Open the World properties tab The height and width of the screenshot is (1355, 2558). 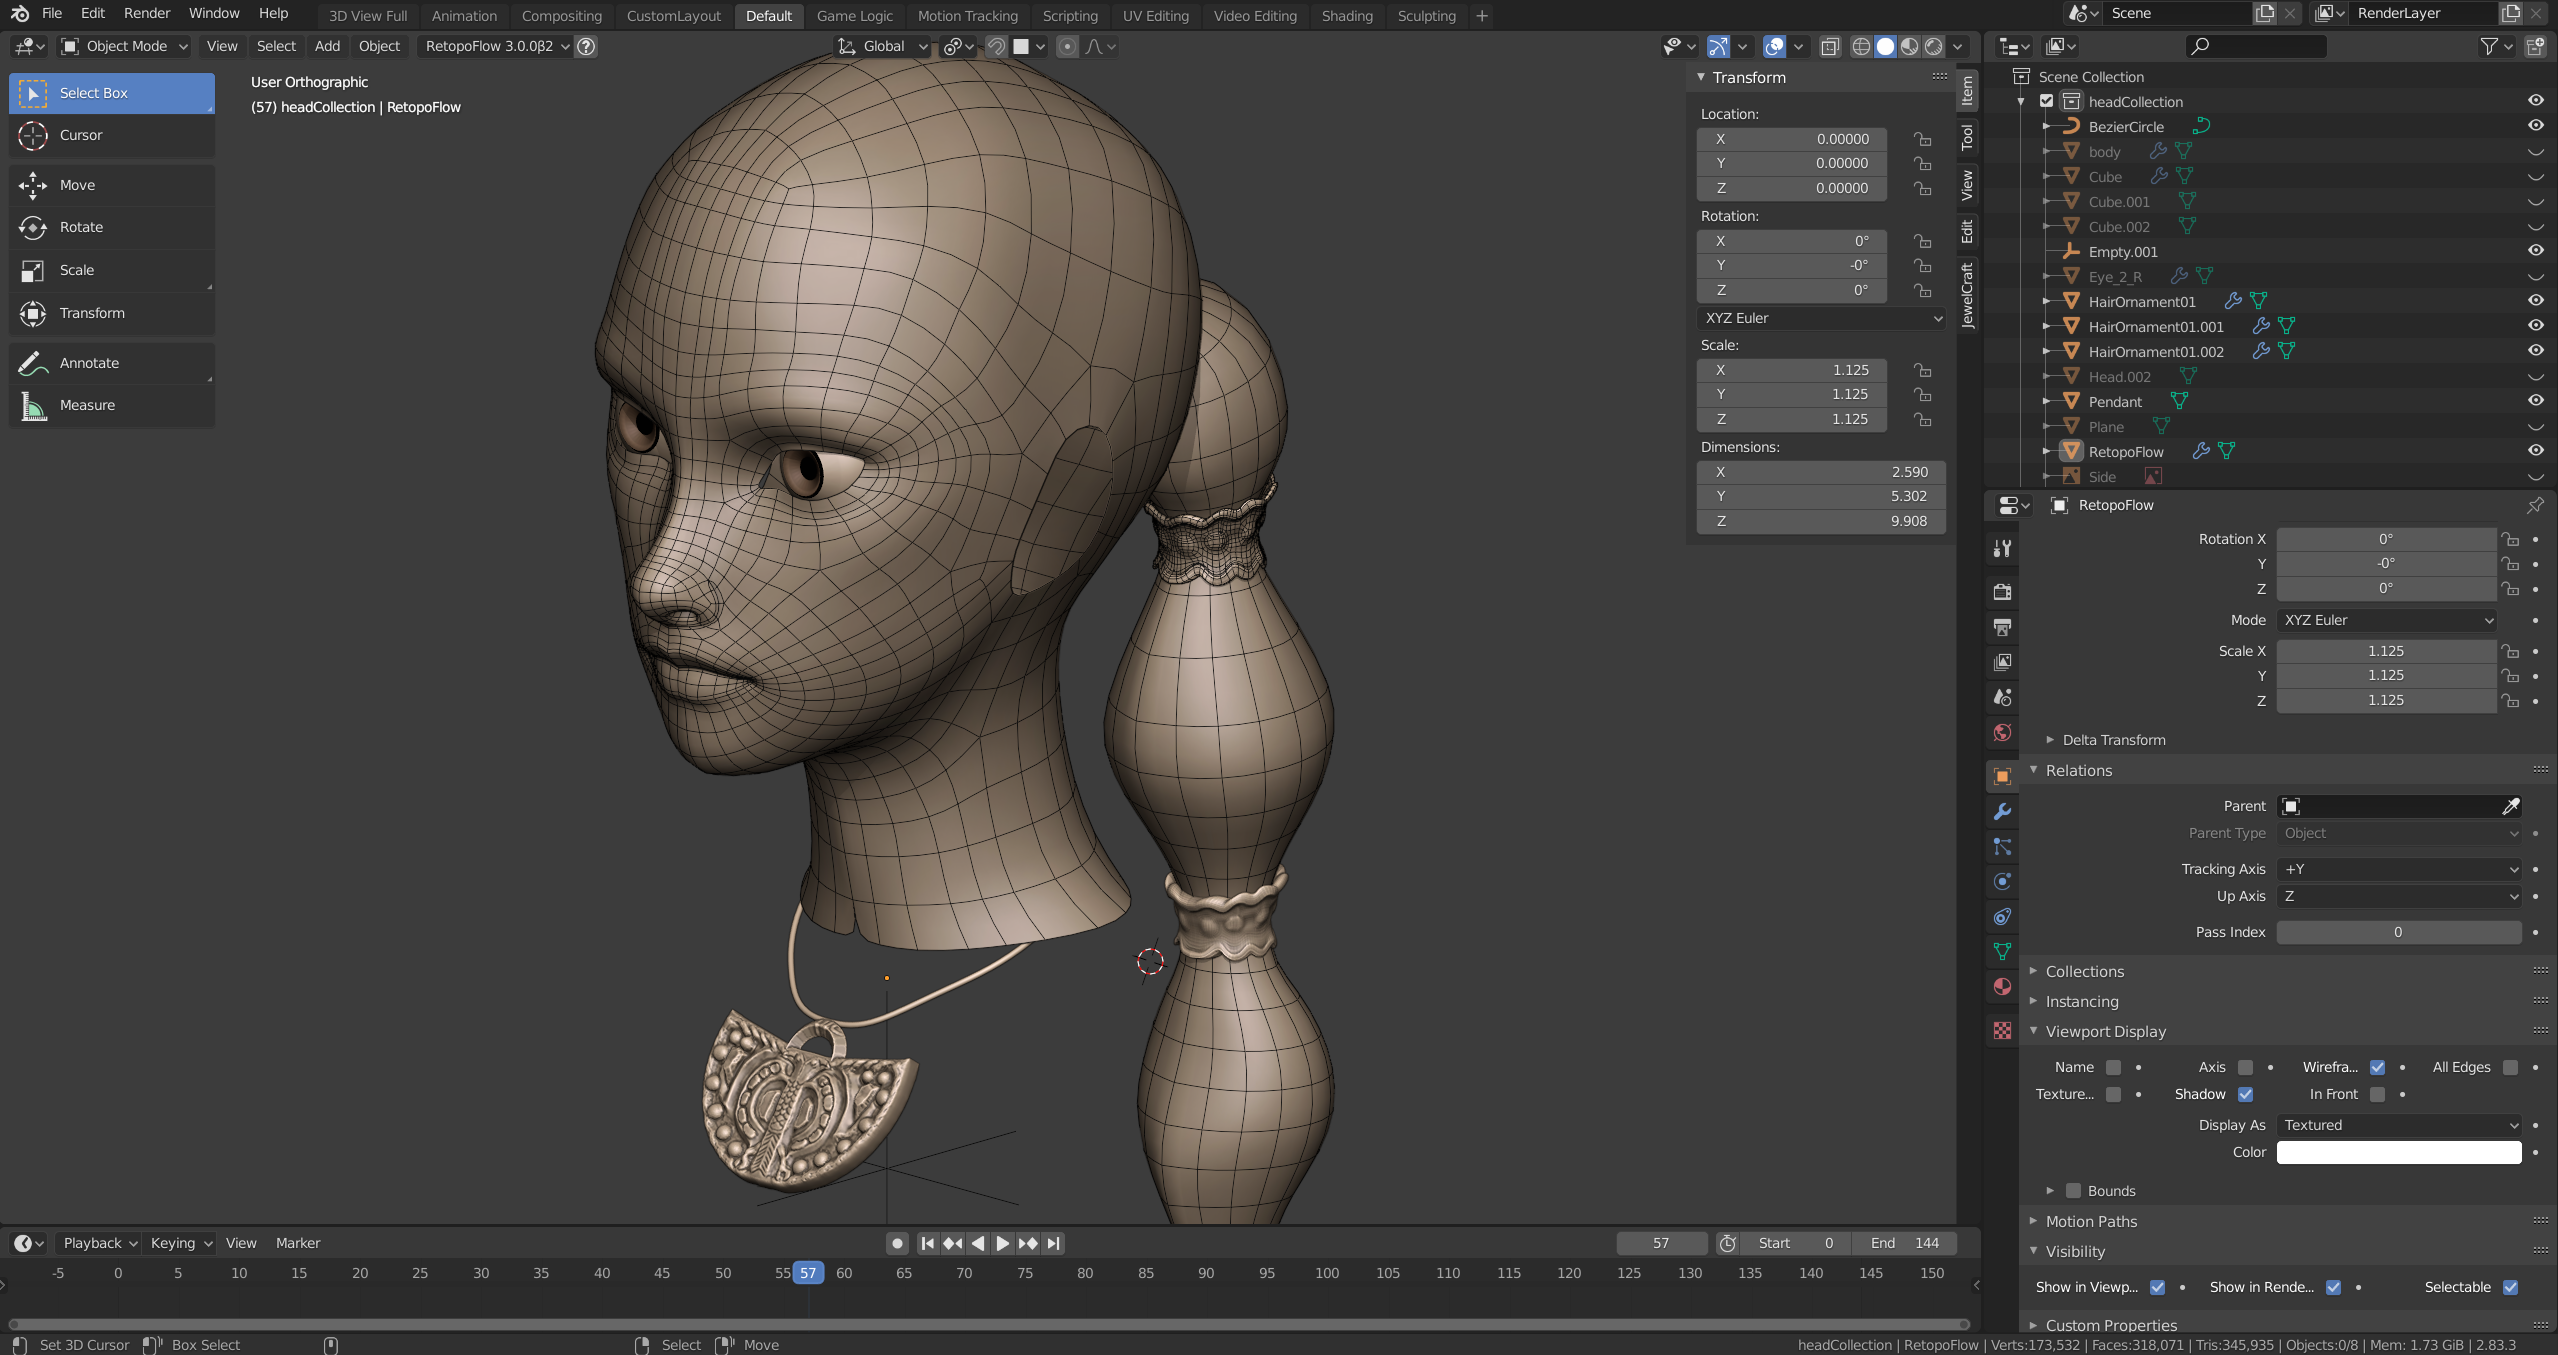(x=2002, y=732)
